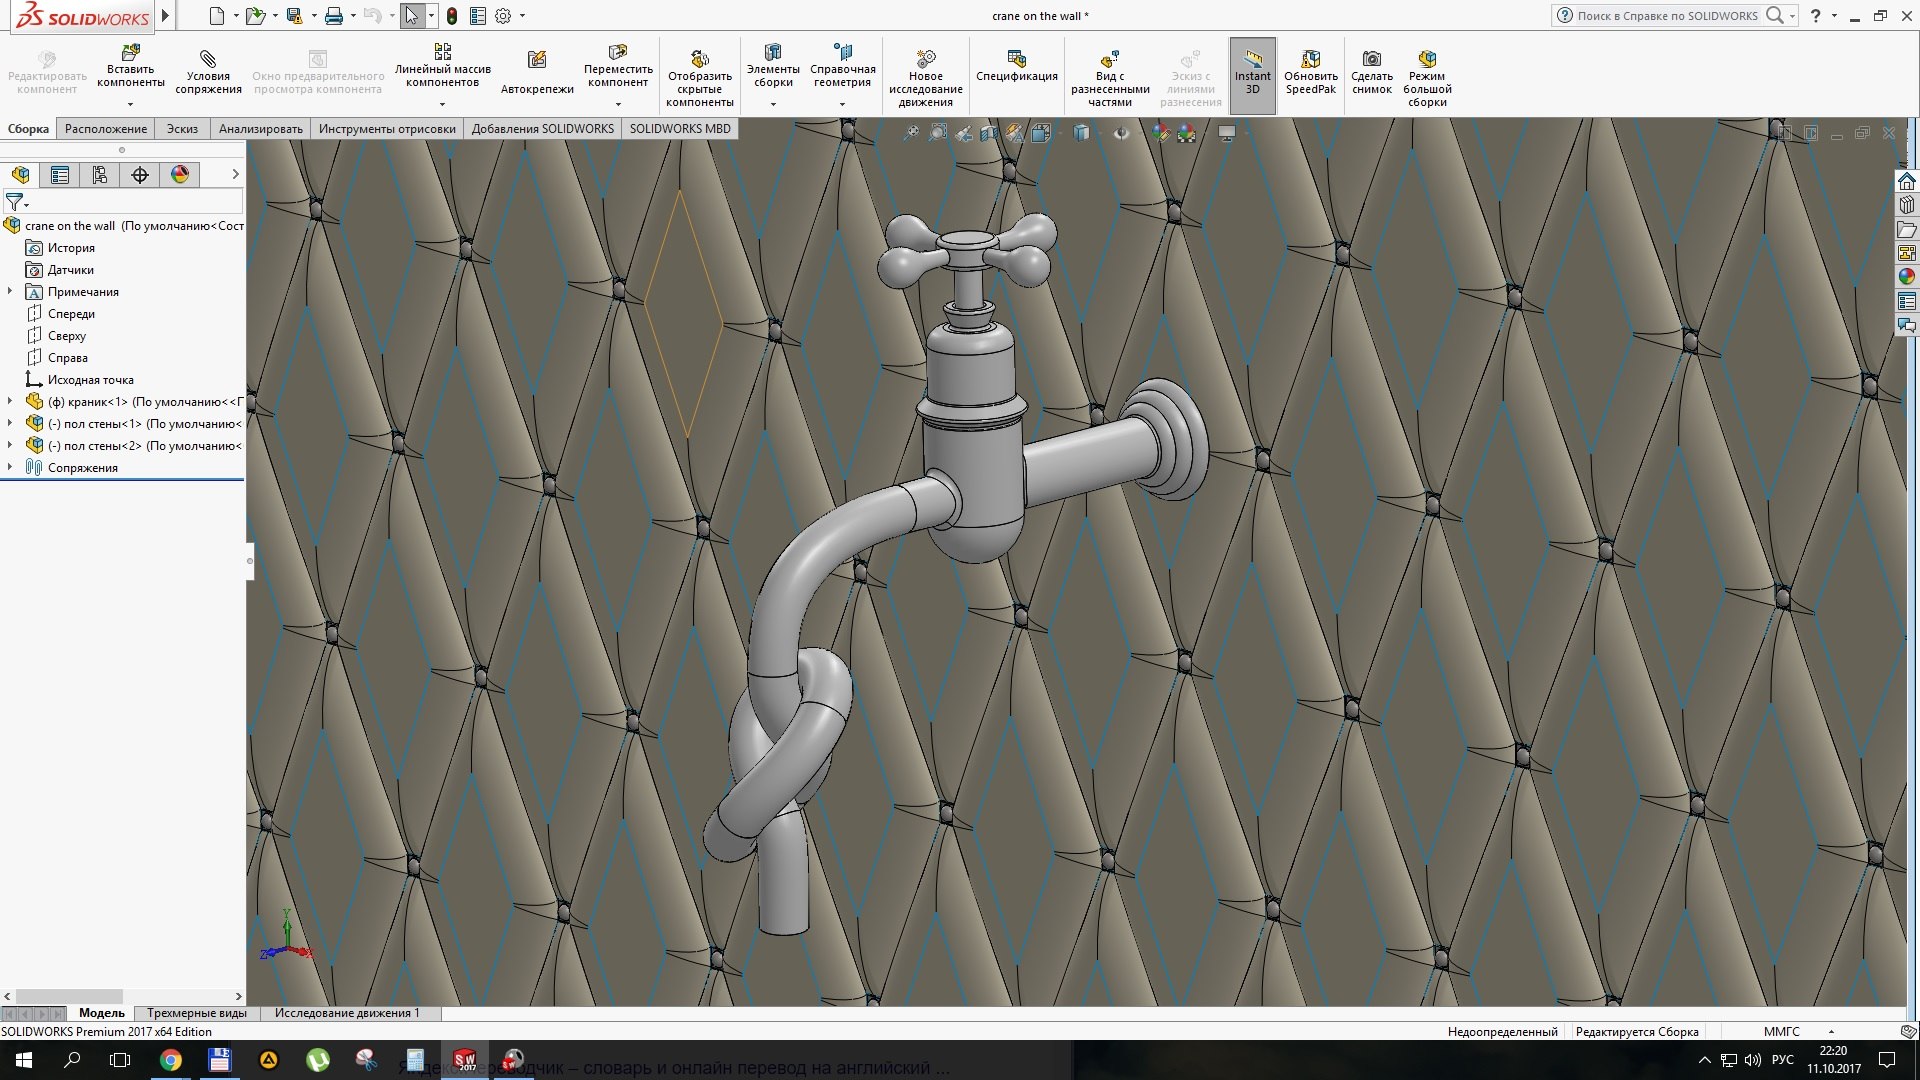
Task: Select Линейный массив компонентов tool
Action: click(x=442, y=66)
